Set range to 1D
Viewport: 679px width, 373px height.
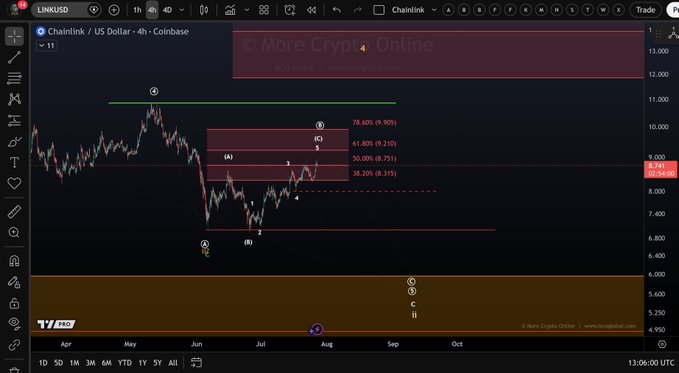click(x=43, y=363)
